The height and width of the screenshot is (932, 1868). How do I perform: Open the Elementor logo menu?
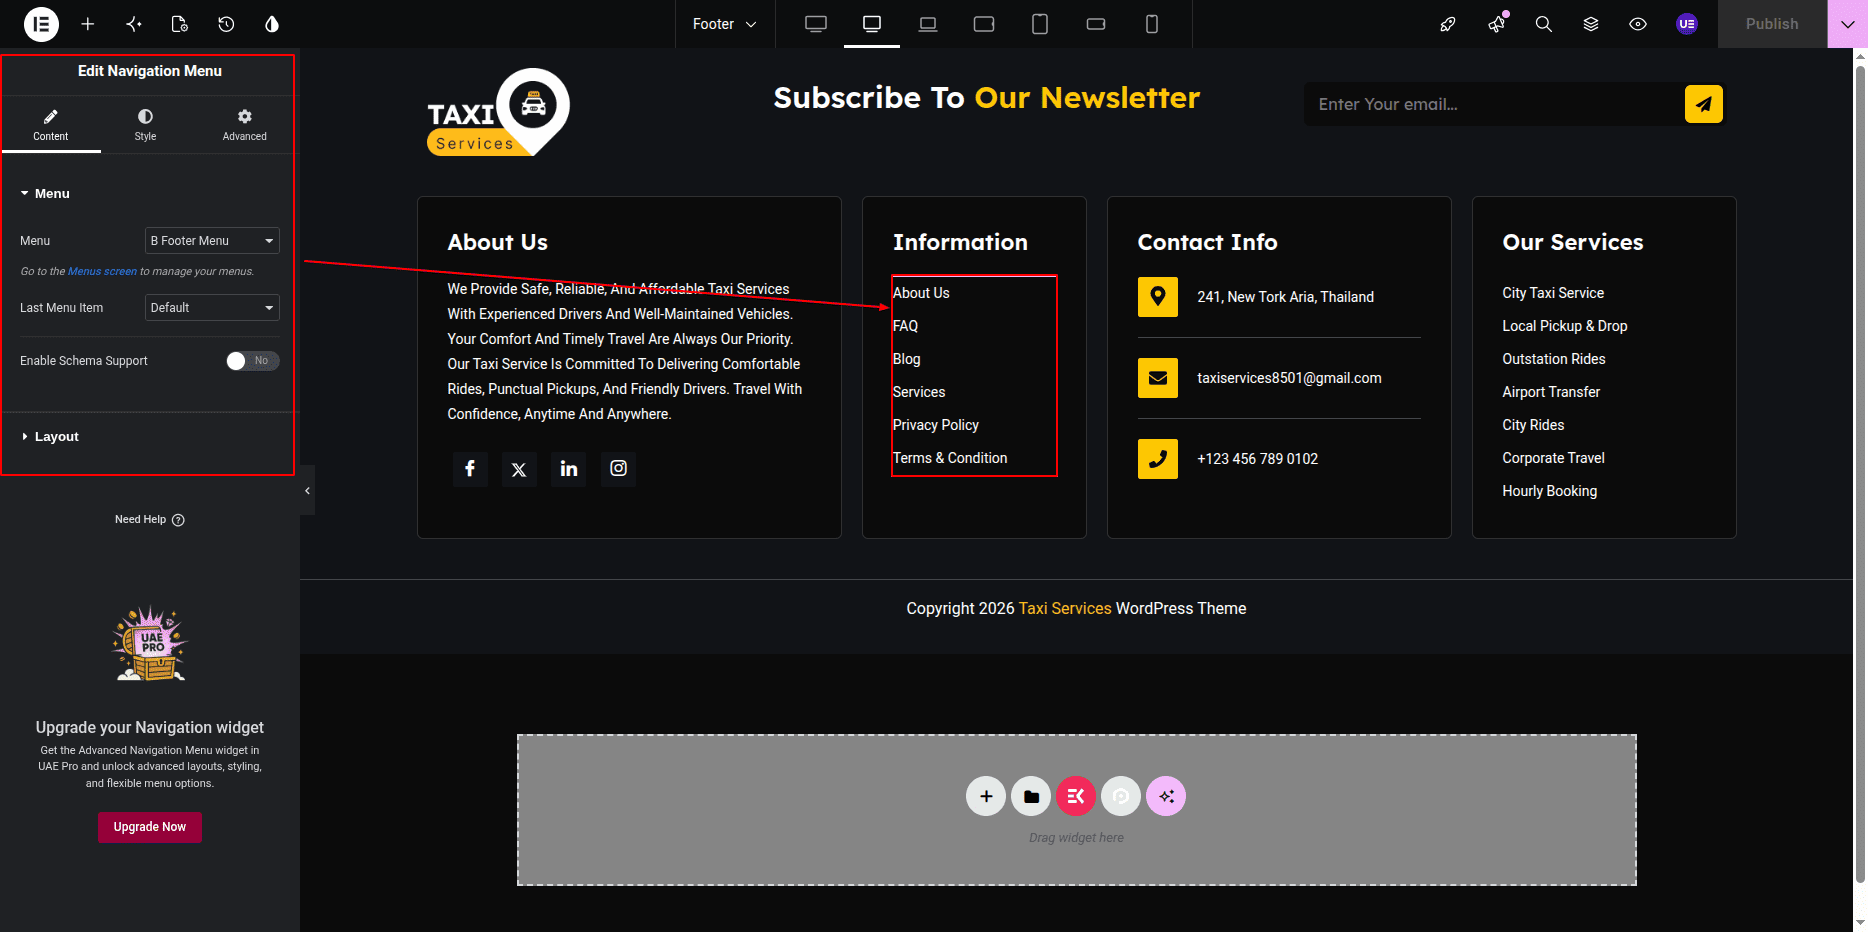pos(41,24)
